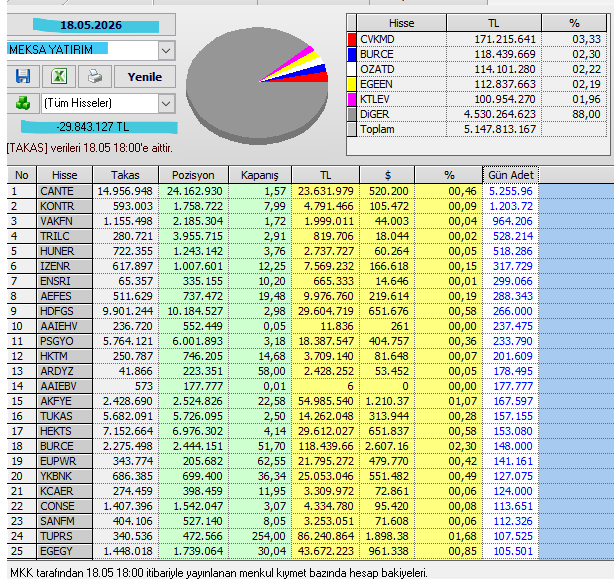Select the BURCE cell in the lower table

click(65, 446)
